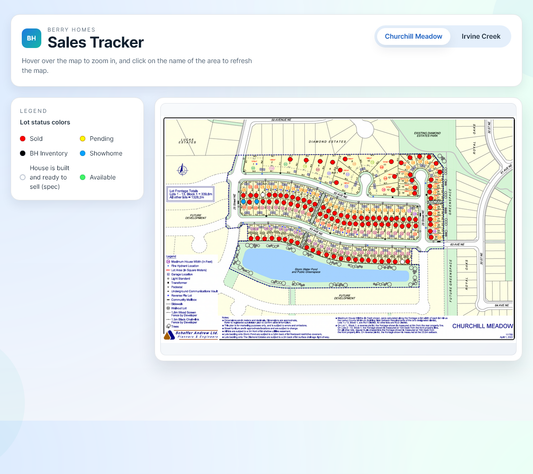Click the red Sold color swatch

pos(23,138)
